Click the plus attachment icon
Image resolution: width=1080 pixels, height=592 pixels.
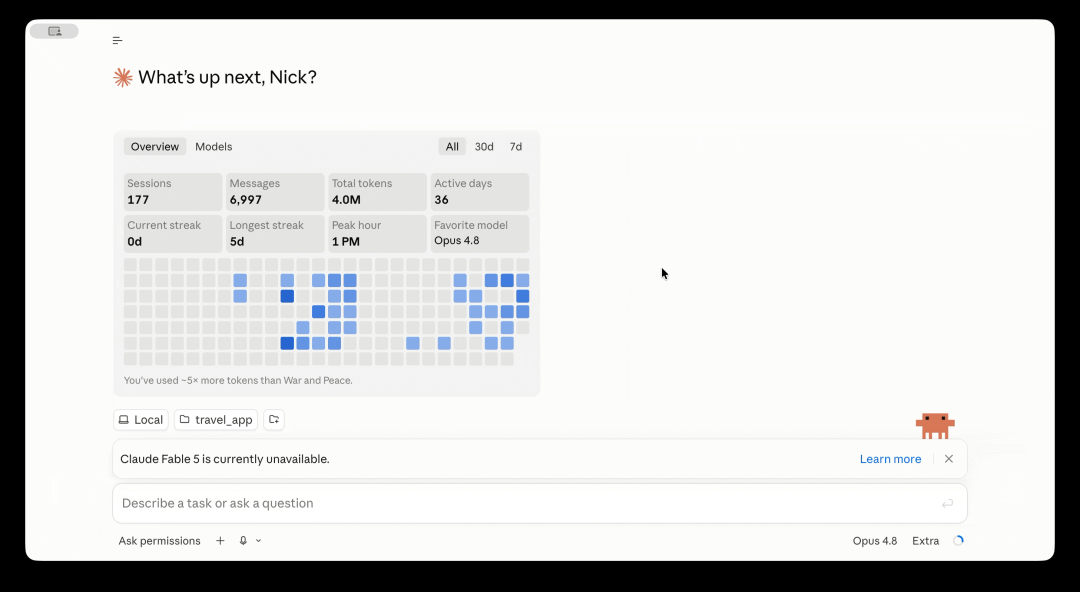(x=220, y=541)
